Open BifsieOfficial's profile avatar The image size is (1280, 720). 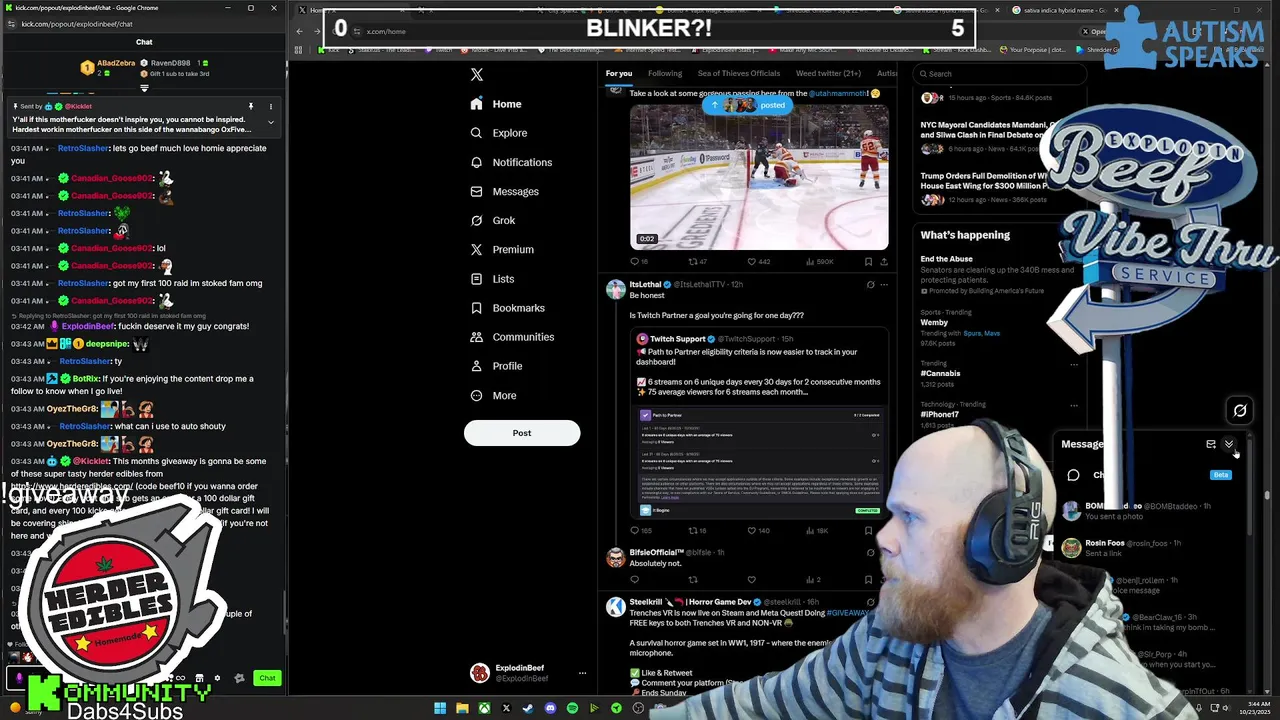[x=616, y=558]
